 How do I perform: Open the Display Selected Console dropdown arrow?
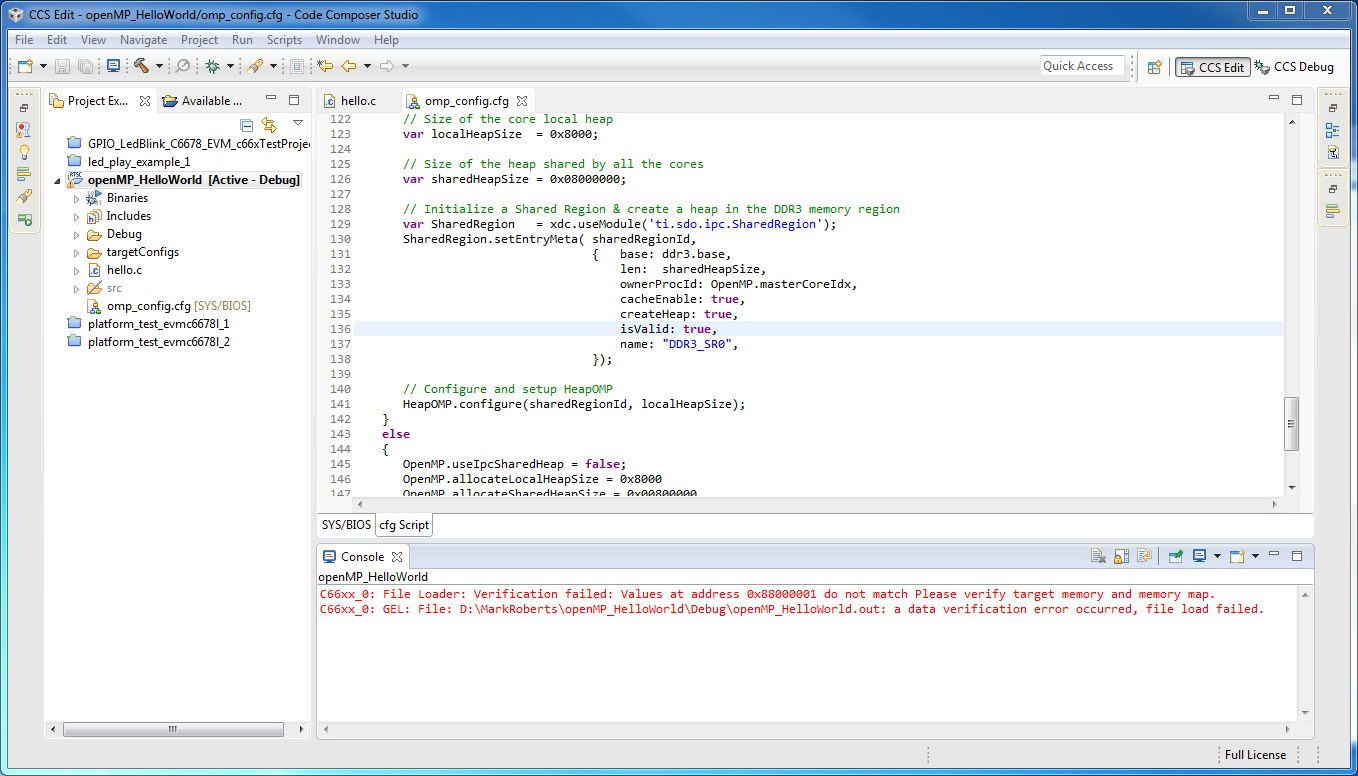(1217, 556)
